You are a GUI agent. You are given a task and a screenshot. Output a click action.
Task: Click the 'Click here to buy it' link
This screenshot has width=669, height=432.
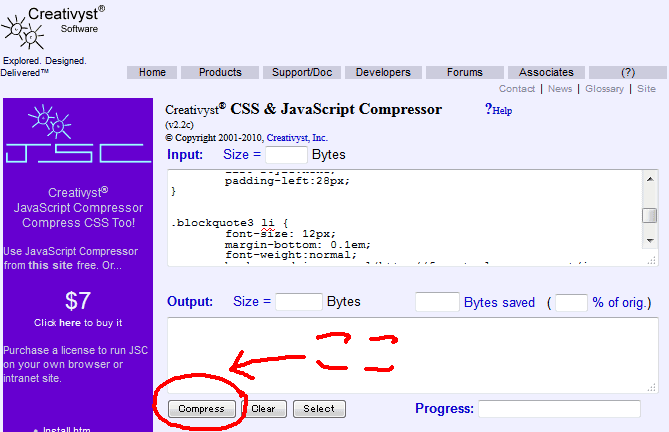78,323
